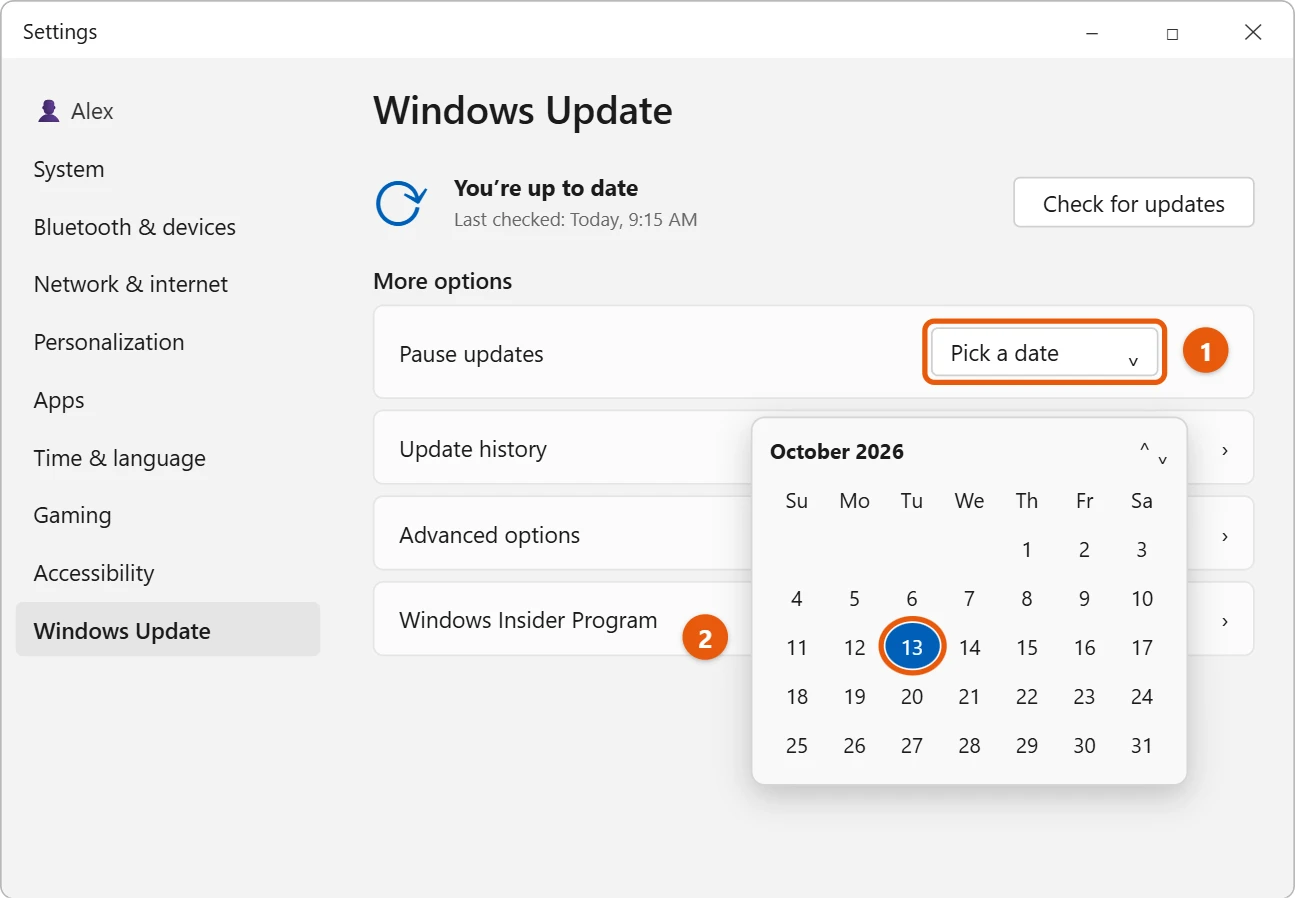Click the 'More options' heading
1295x898 pixels.
pos(442,281)
